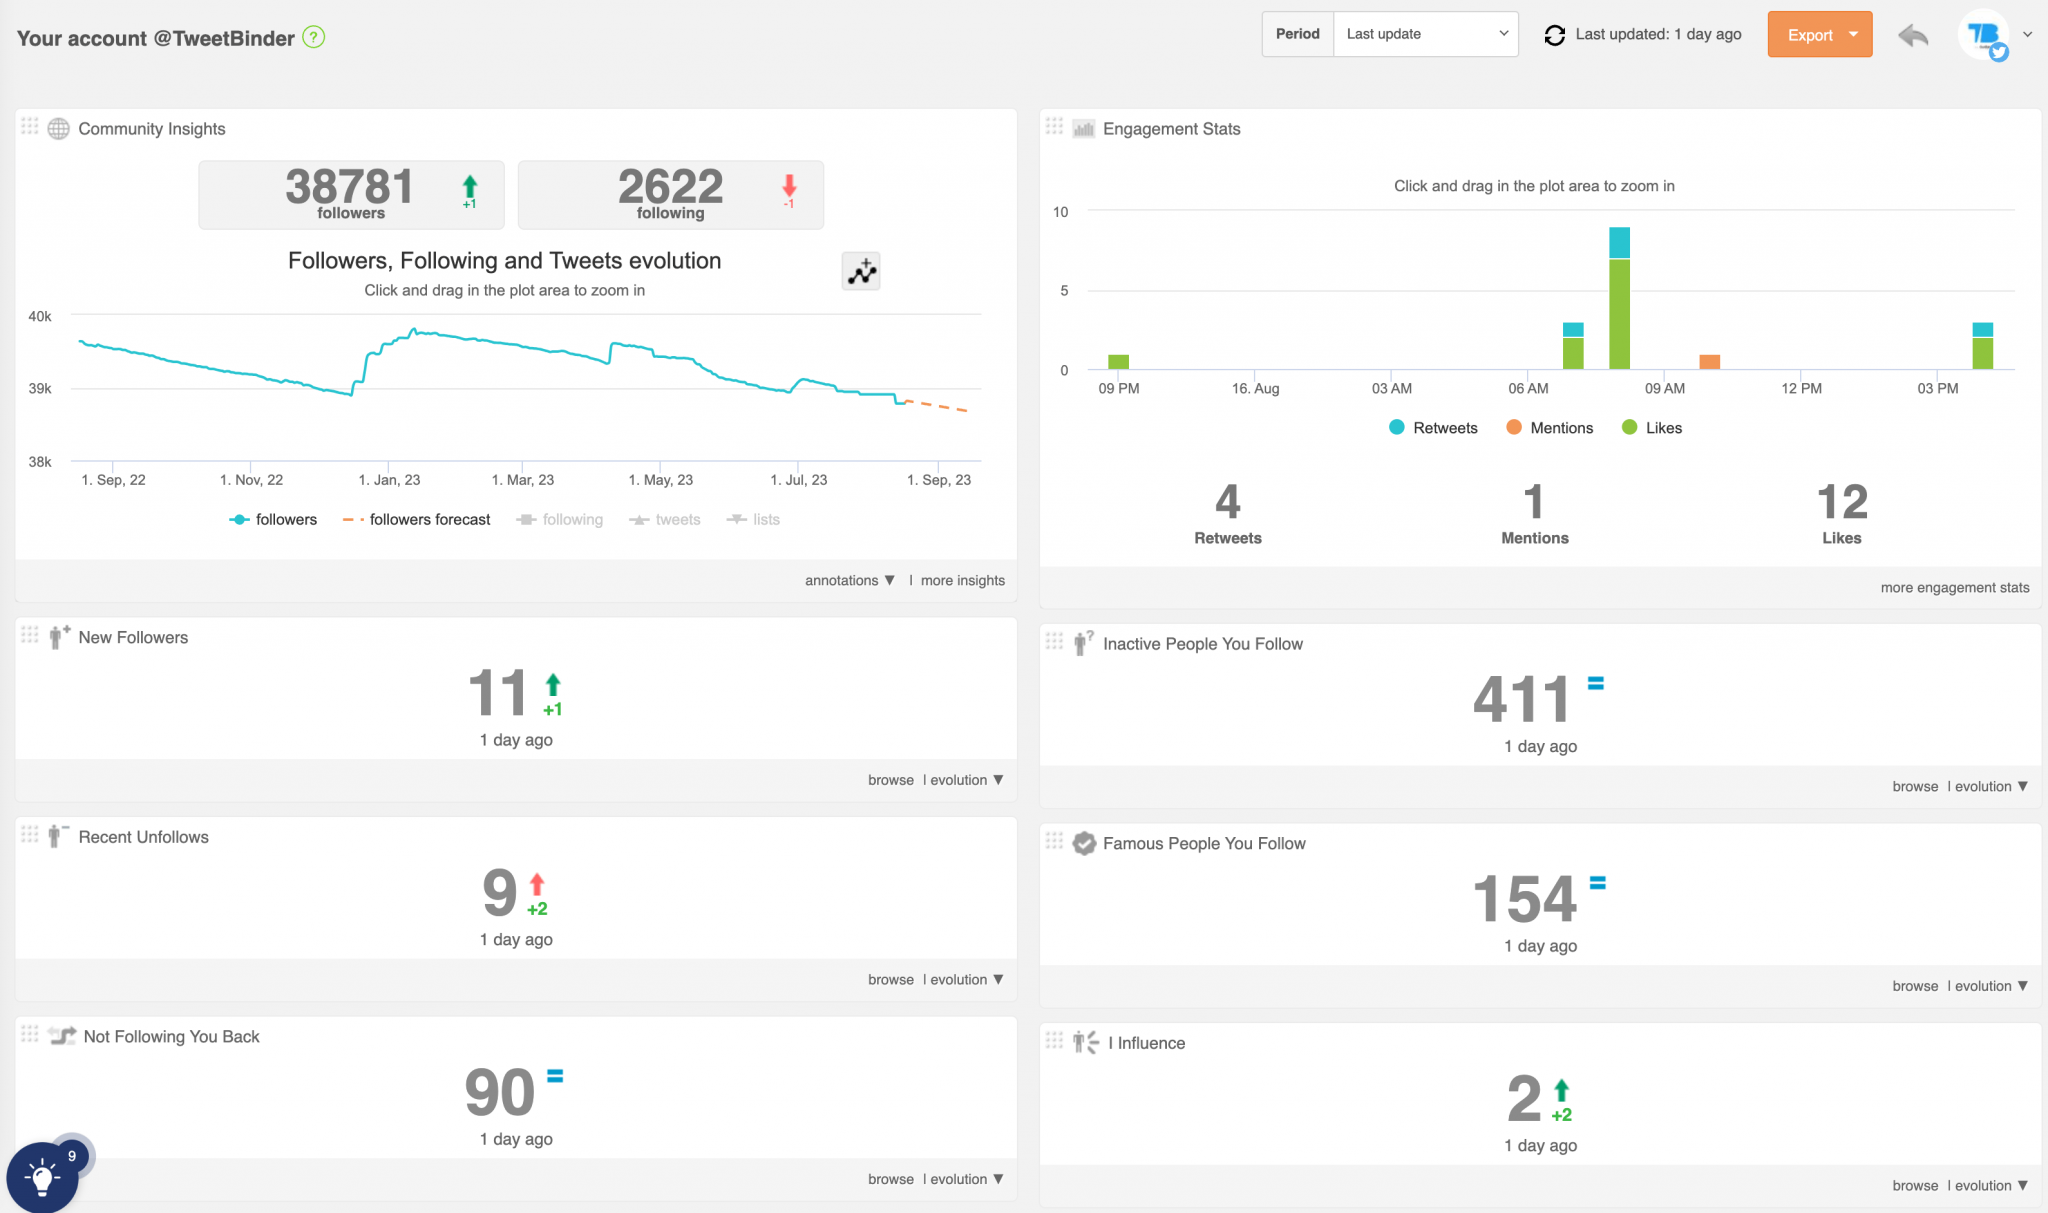
Task: Click the verified badge icon on Famous People You Follow
Action: coord(1083,843)
